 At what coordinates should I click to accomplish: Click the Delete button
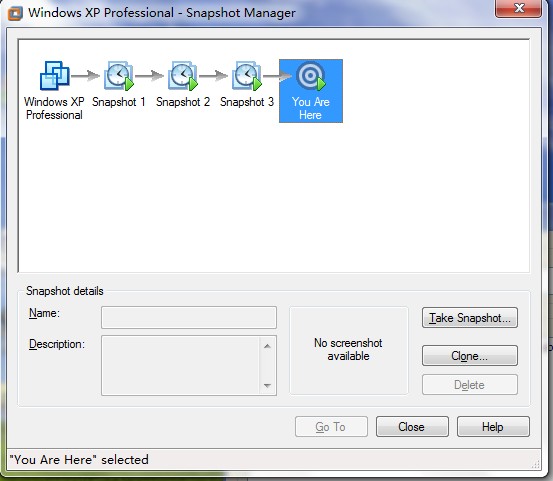click(x=470, y=385)
